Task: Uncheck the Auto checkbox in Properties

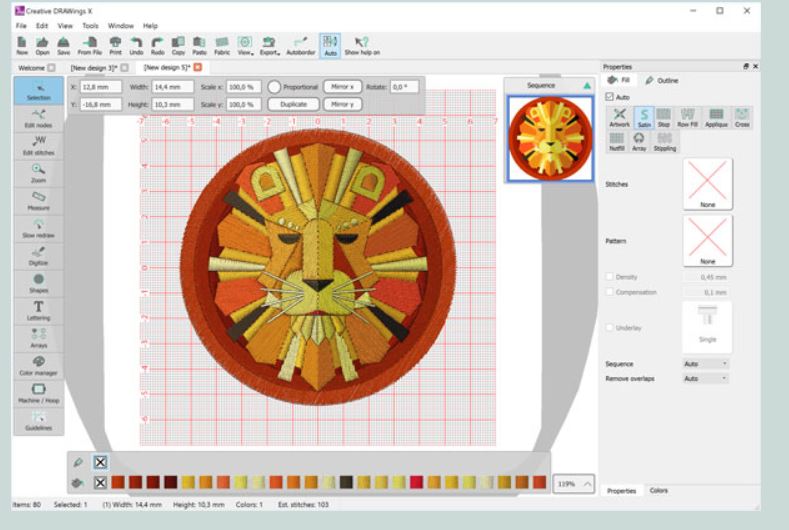Action: 611,97
